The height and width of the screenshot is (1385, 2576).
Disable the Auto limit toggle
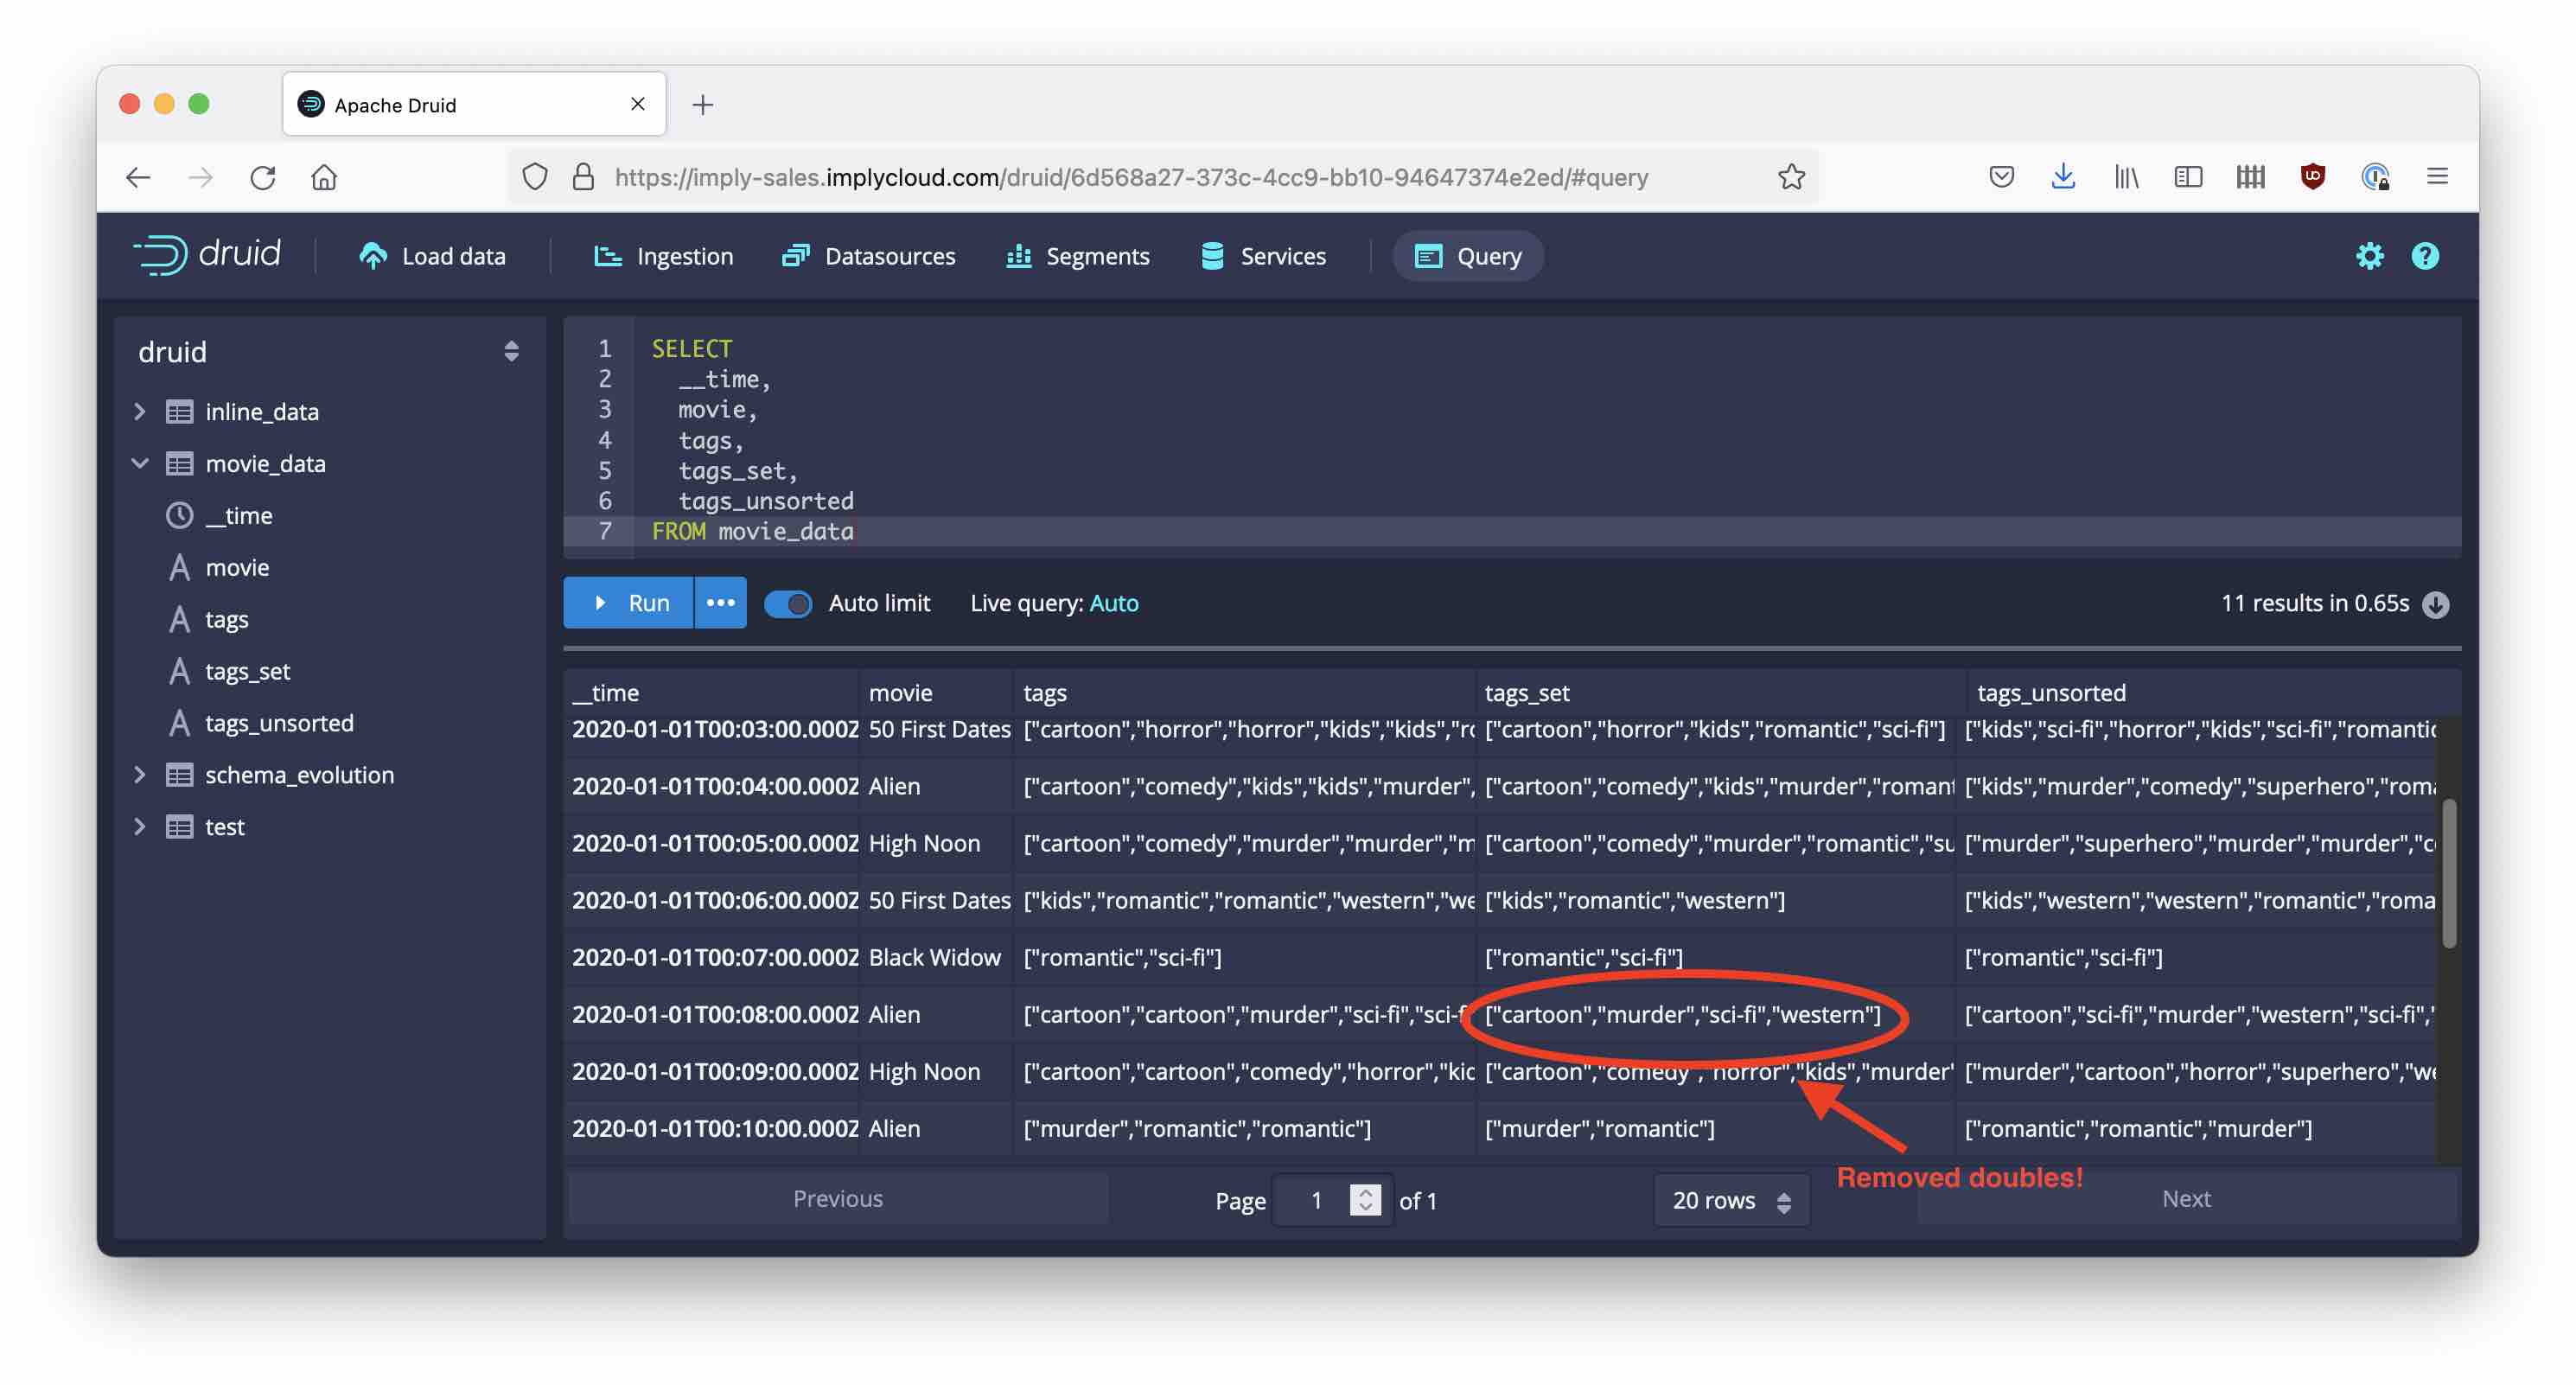[x=789, y=603]
